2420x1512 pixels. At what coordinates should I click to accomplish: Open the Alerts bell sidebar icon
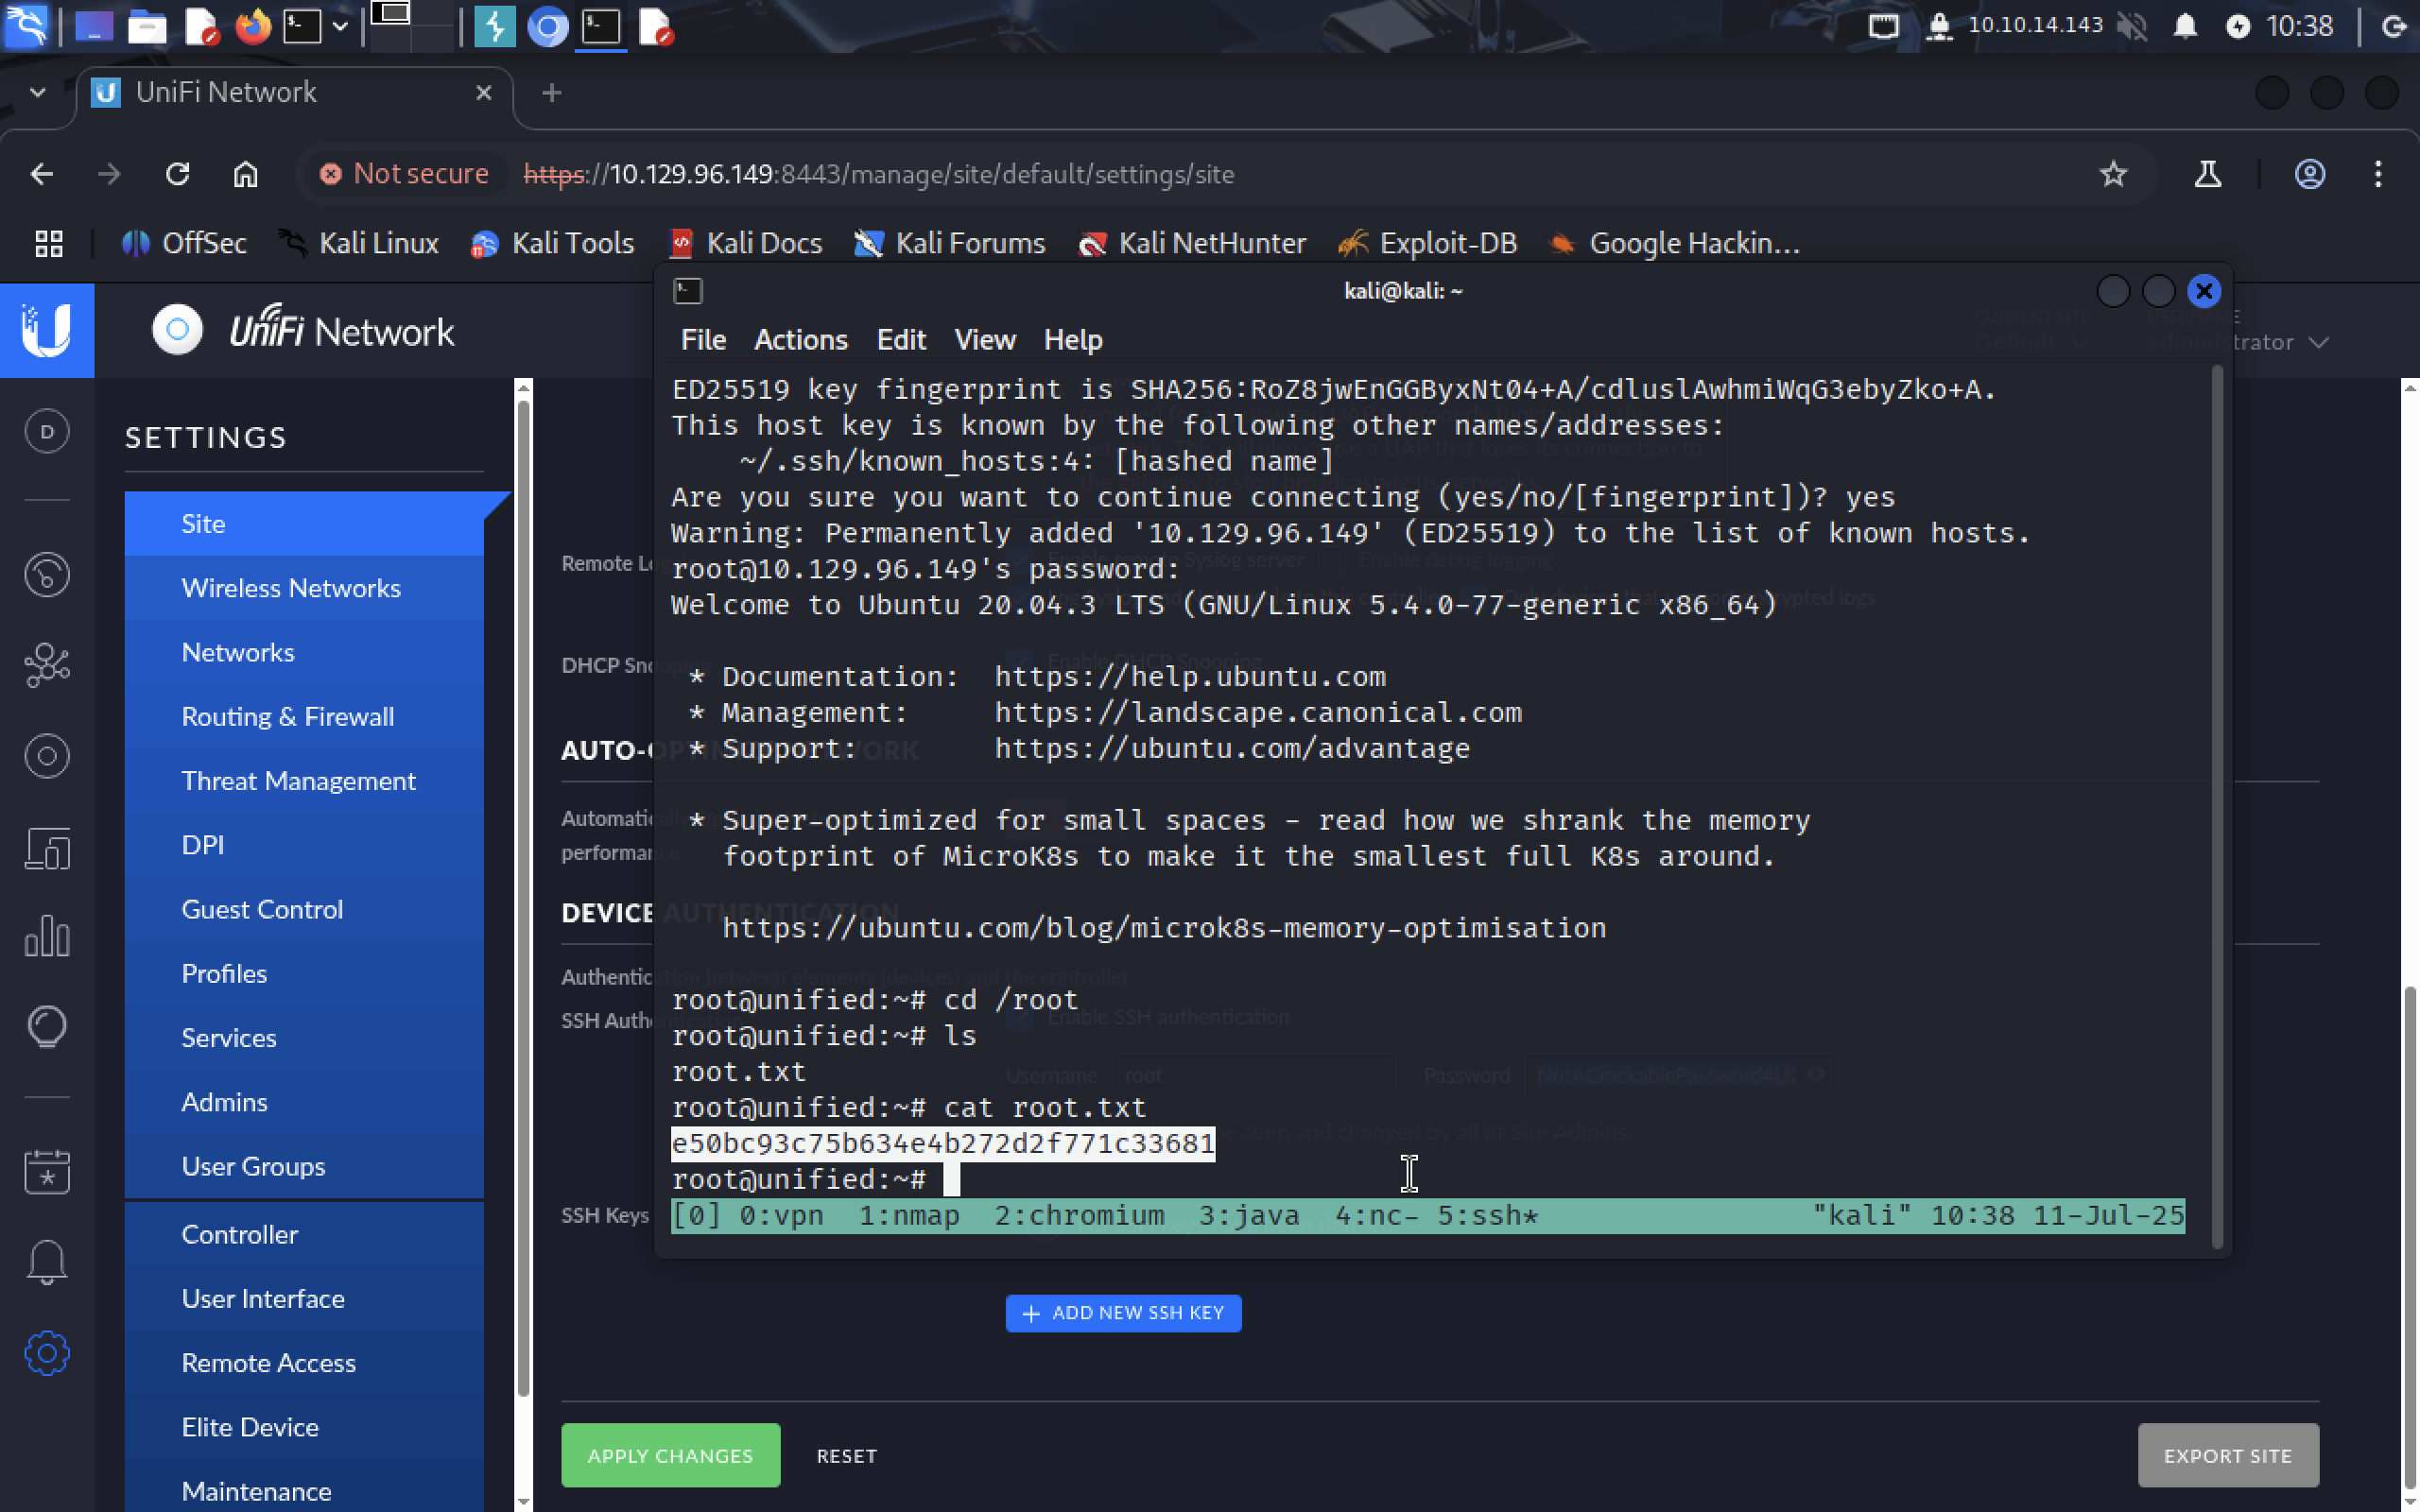click(47, 1263)
